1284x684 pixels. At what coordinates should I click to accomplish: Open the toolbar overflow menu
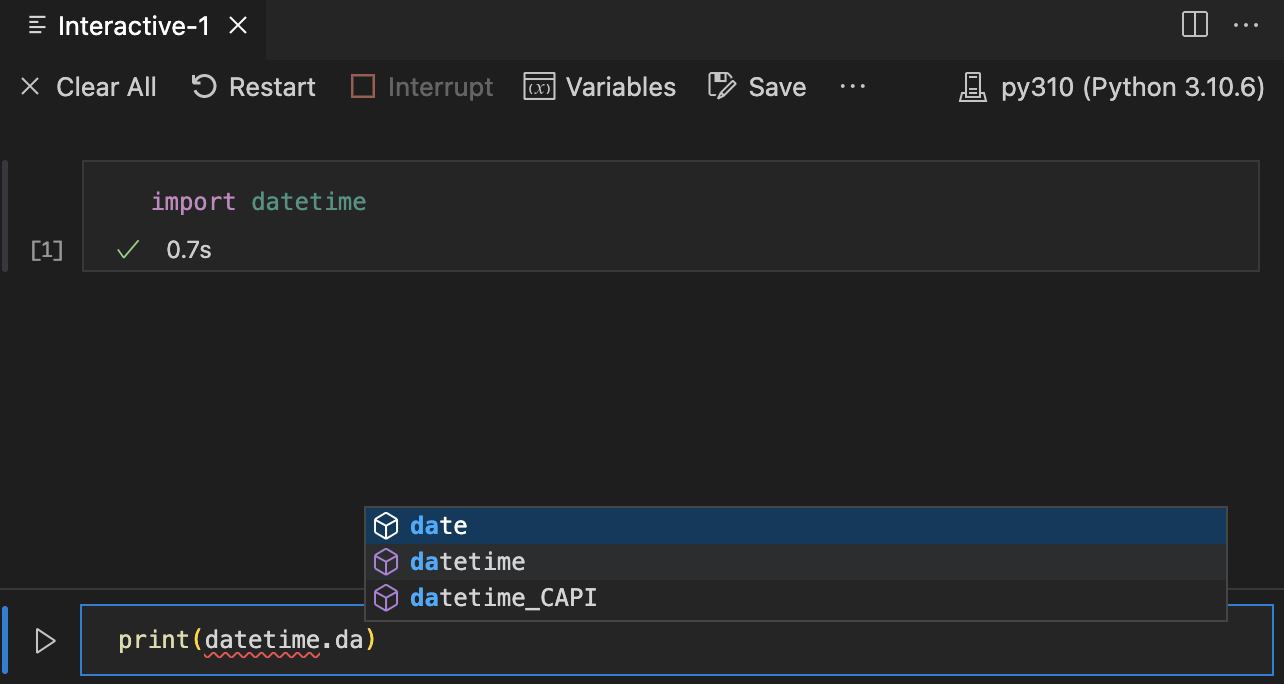[x=853, y=87]
